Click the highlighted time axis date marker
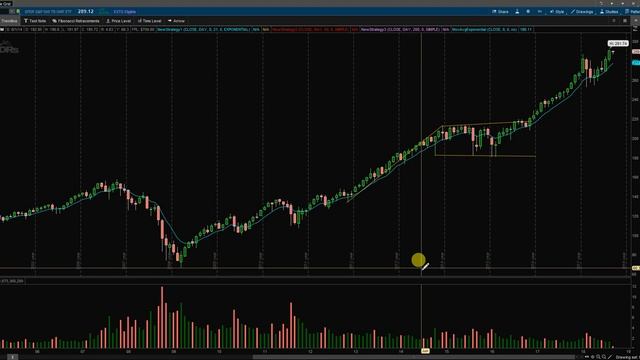Viewport: 640px width, 360px height. [425, 351]
